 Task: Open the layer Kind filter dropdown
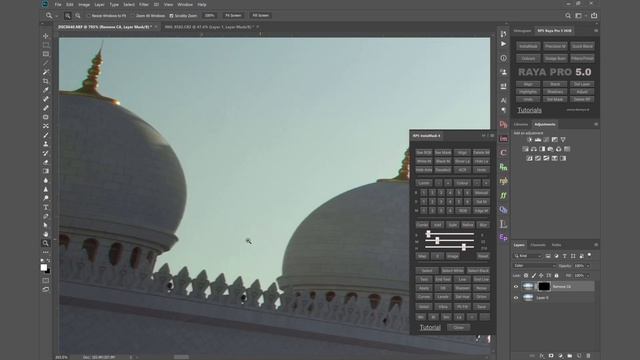(x=527, y=256)
